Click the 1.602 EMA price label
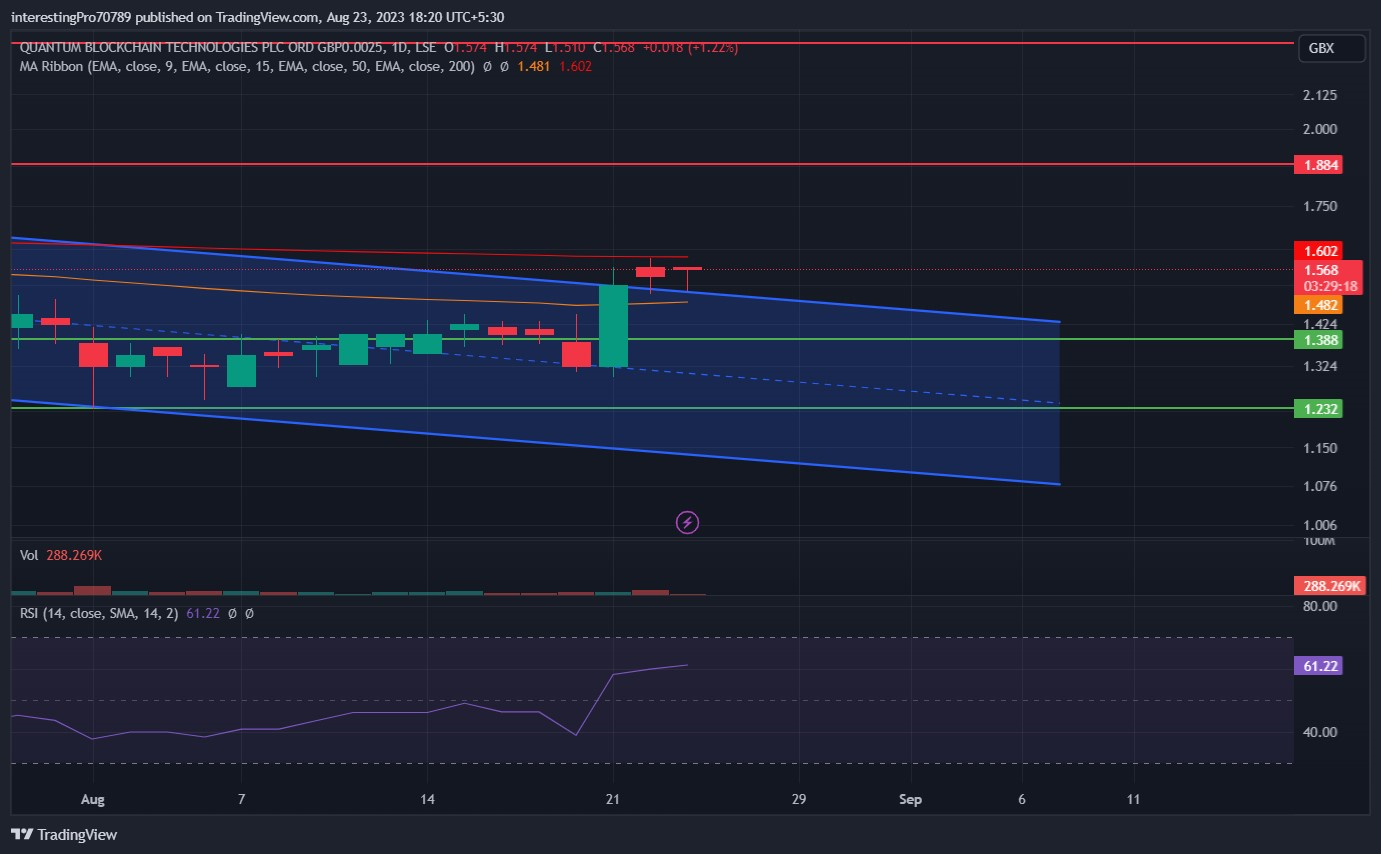The width and height of the screenshot is (1381, 854). pyautogui.click(x=1317, y=251)
